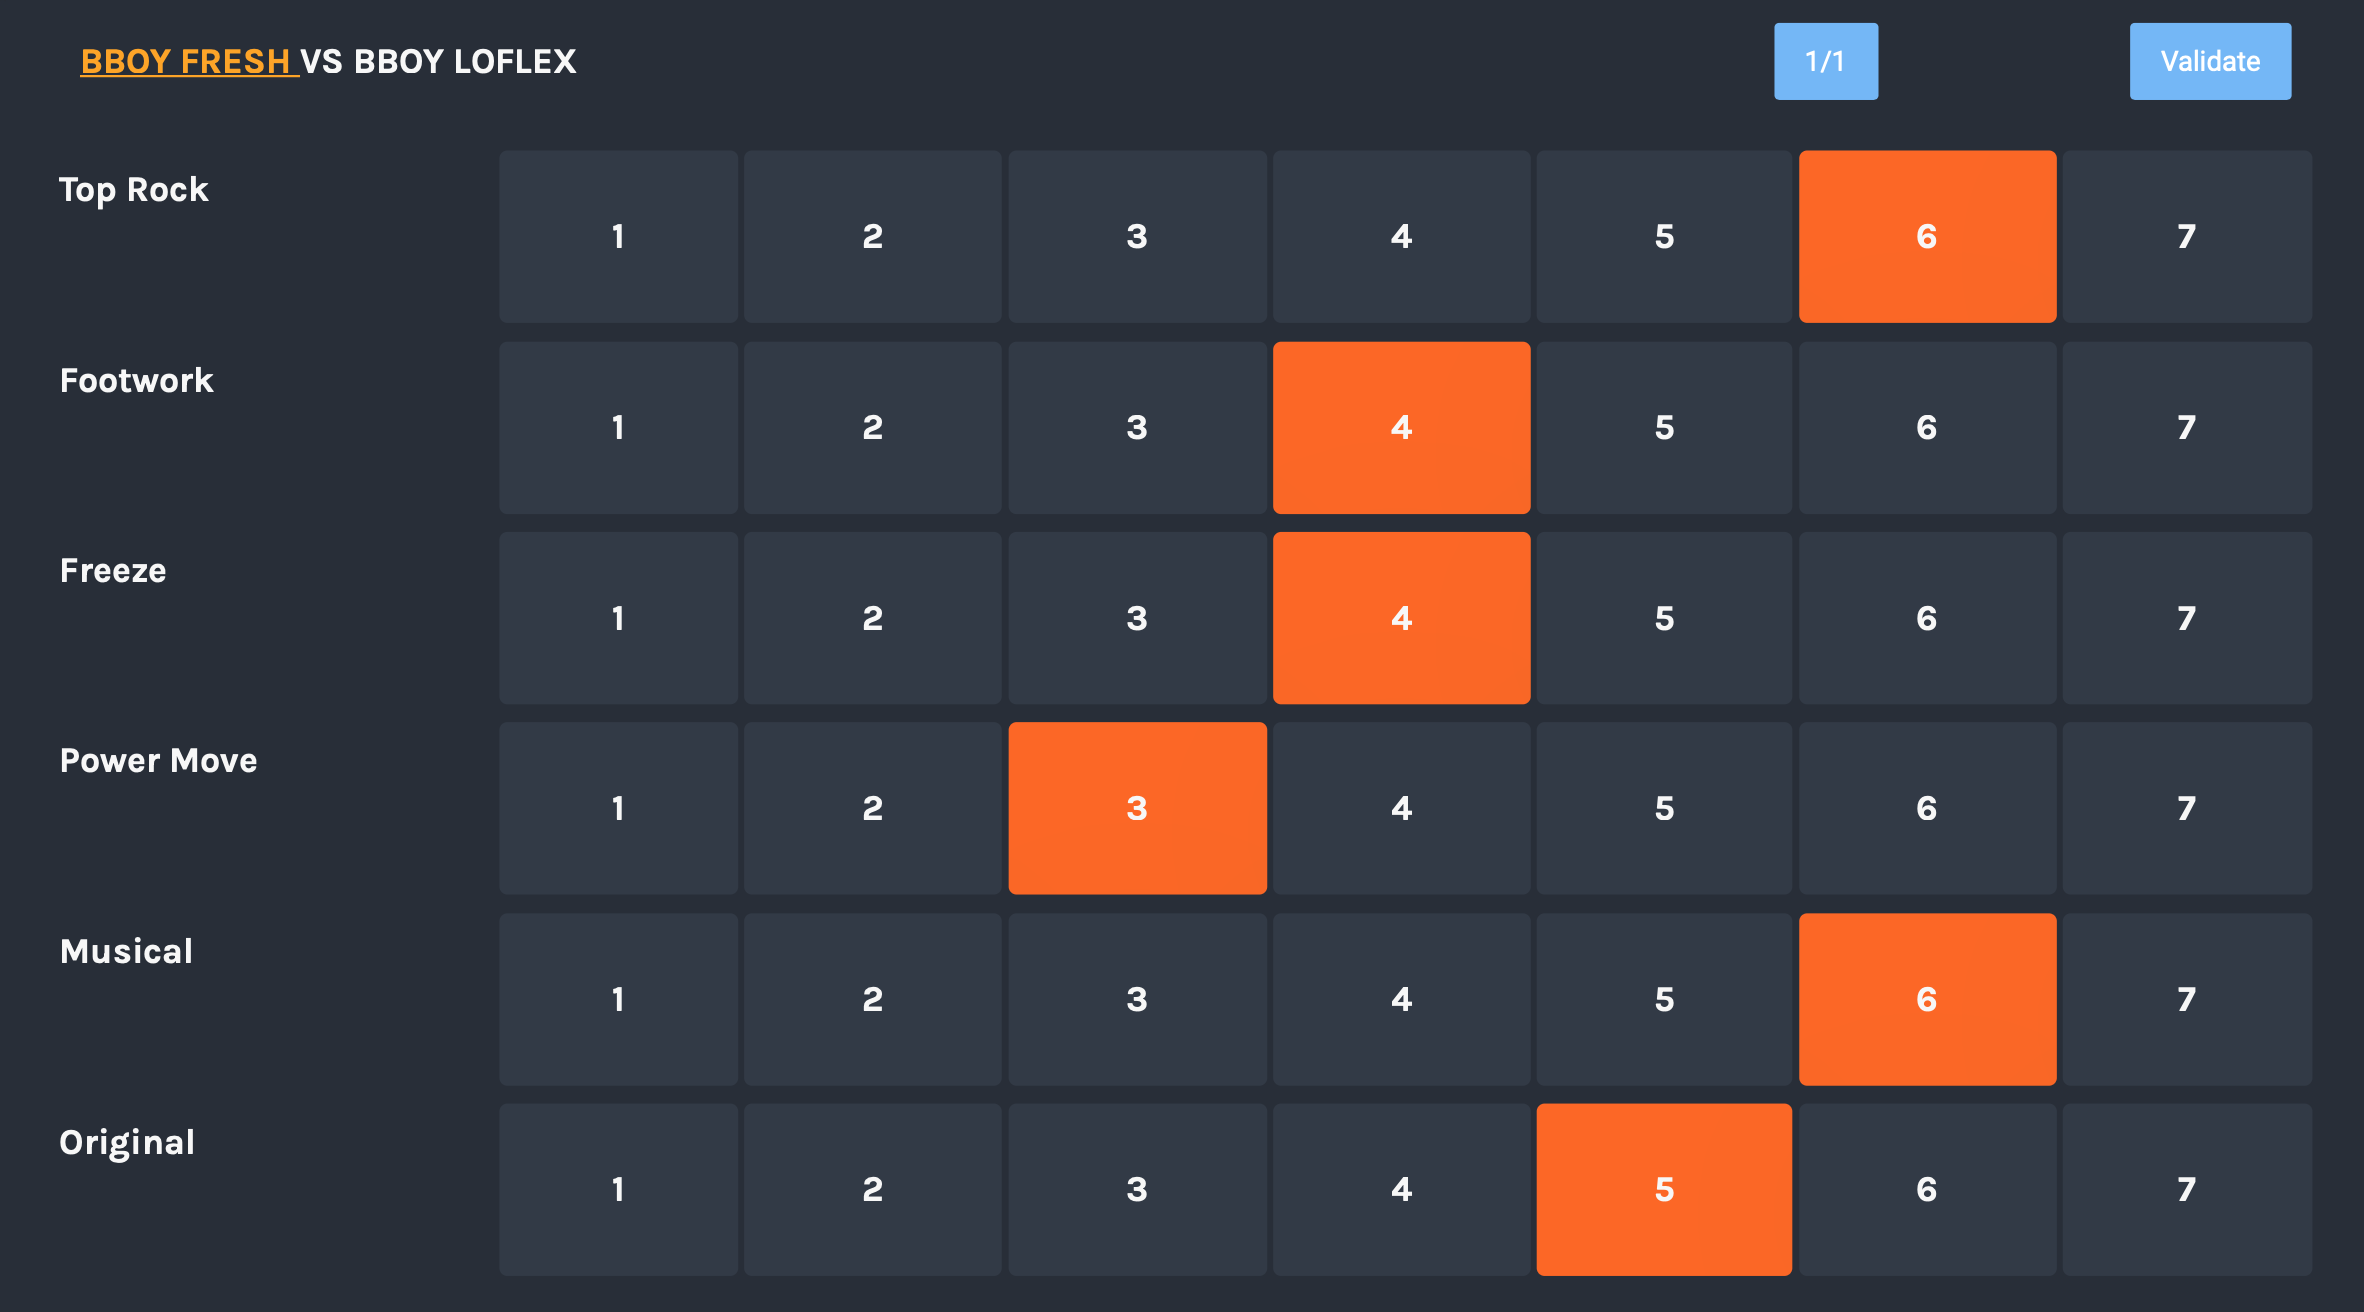Screen dimensions: 2364x1312
Task: Give Freeze a score of 7
Action: tap(2186, 618)
